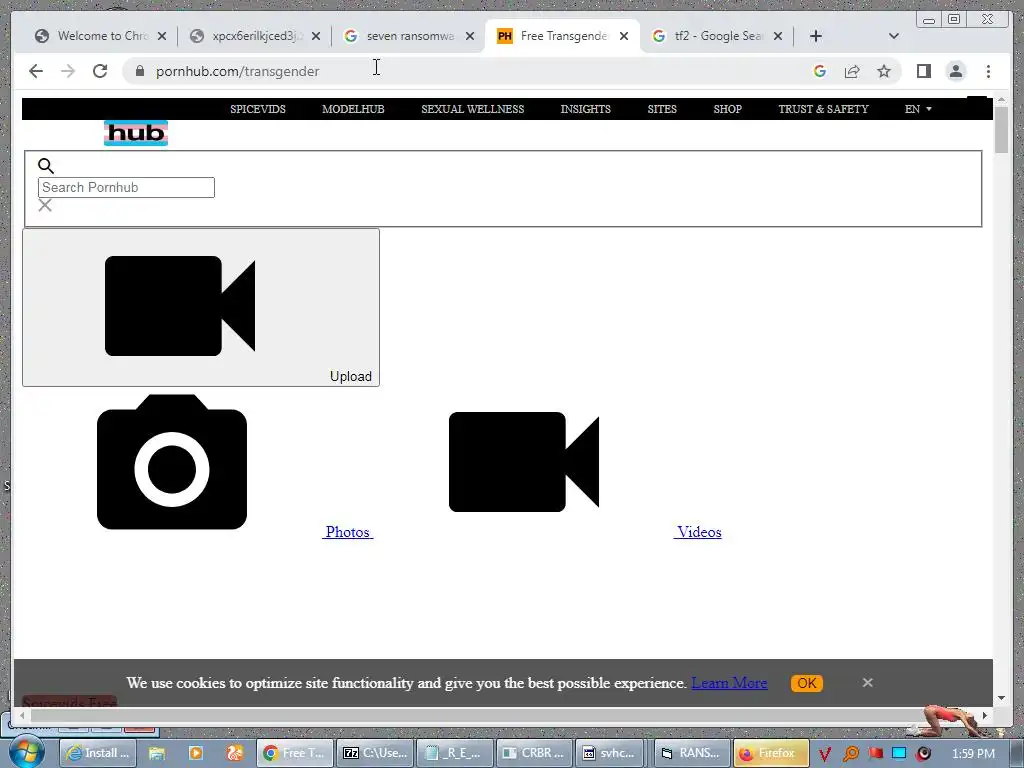Open the RANS taskbar item
This screenshot has height=768, width=1024.
click(x=692, y=753)
